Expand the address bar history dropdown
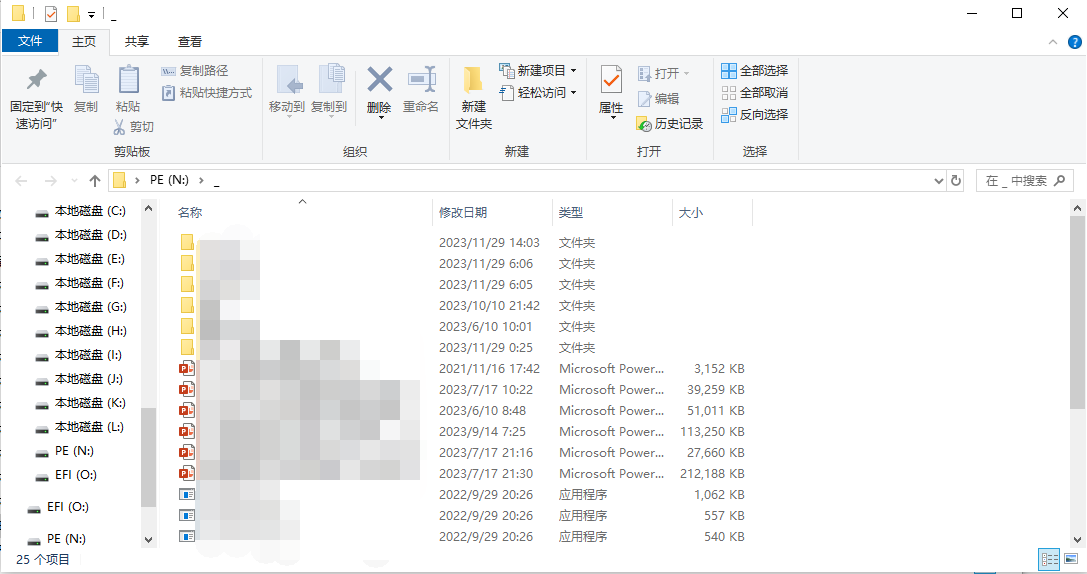 point(938,181)
